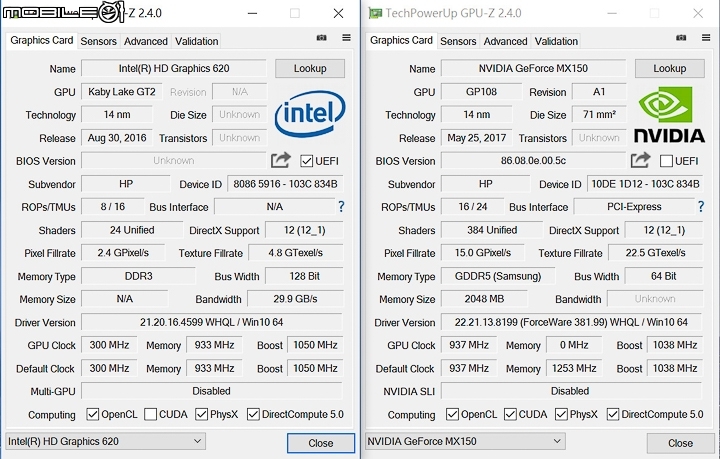Click the NVIDIA logo
Viewport: 720px width, 459px height.
(x=669, y=115)
